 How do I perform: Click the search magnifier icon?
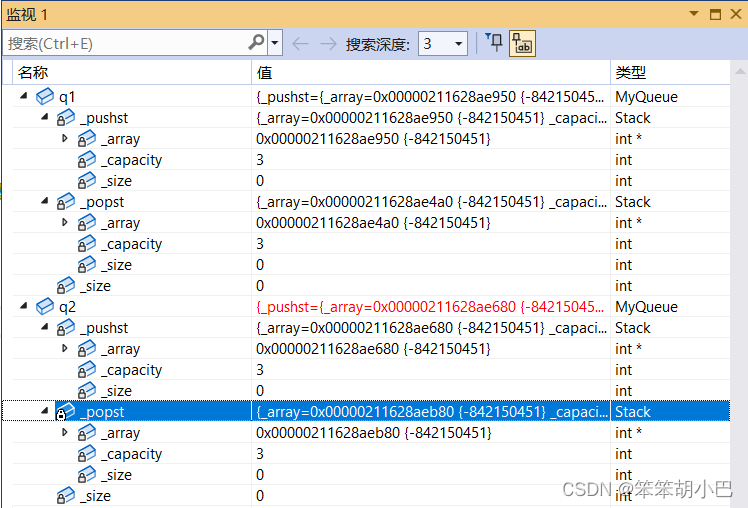(256, 43)
